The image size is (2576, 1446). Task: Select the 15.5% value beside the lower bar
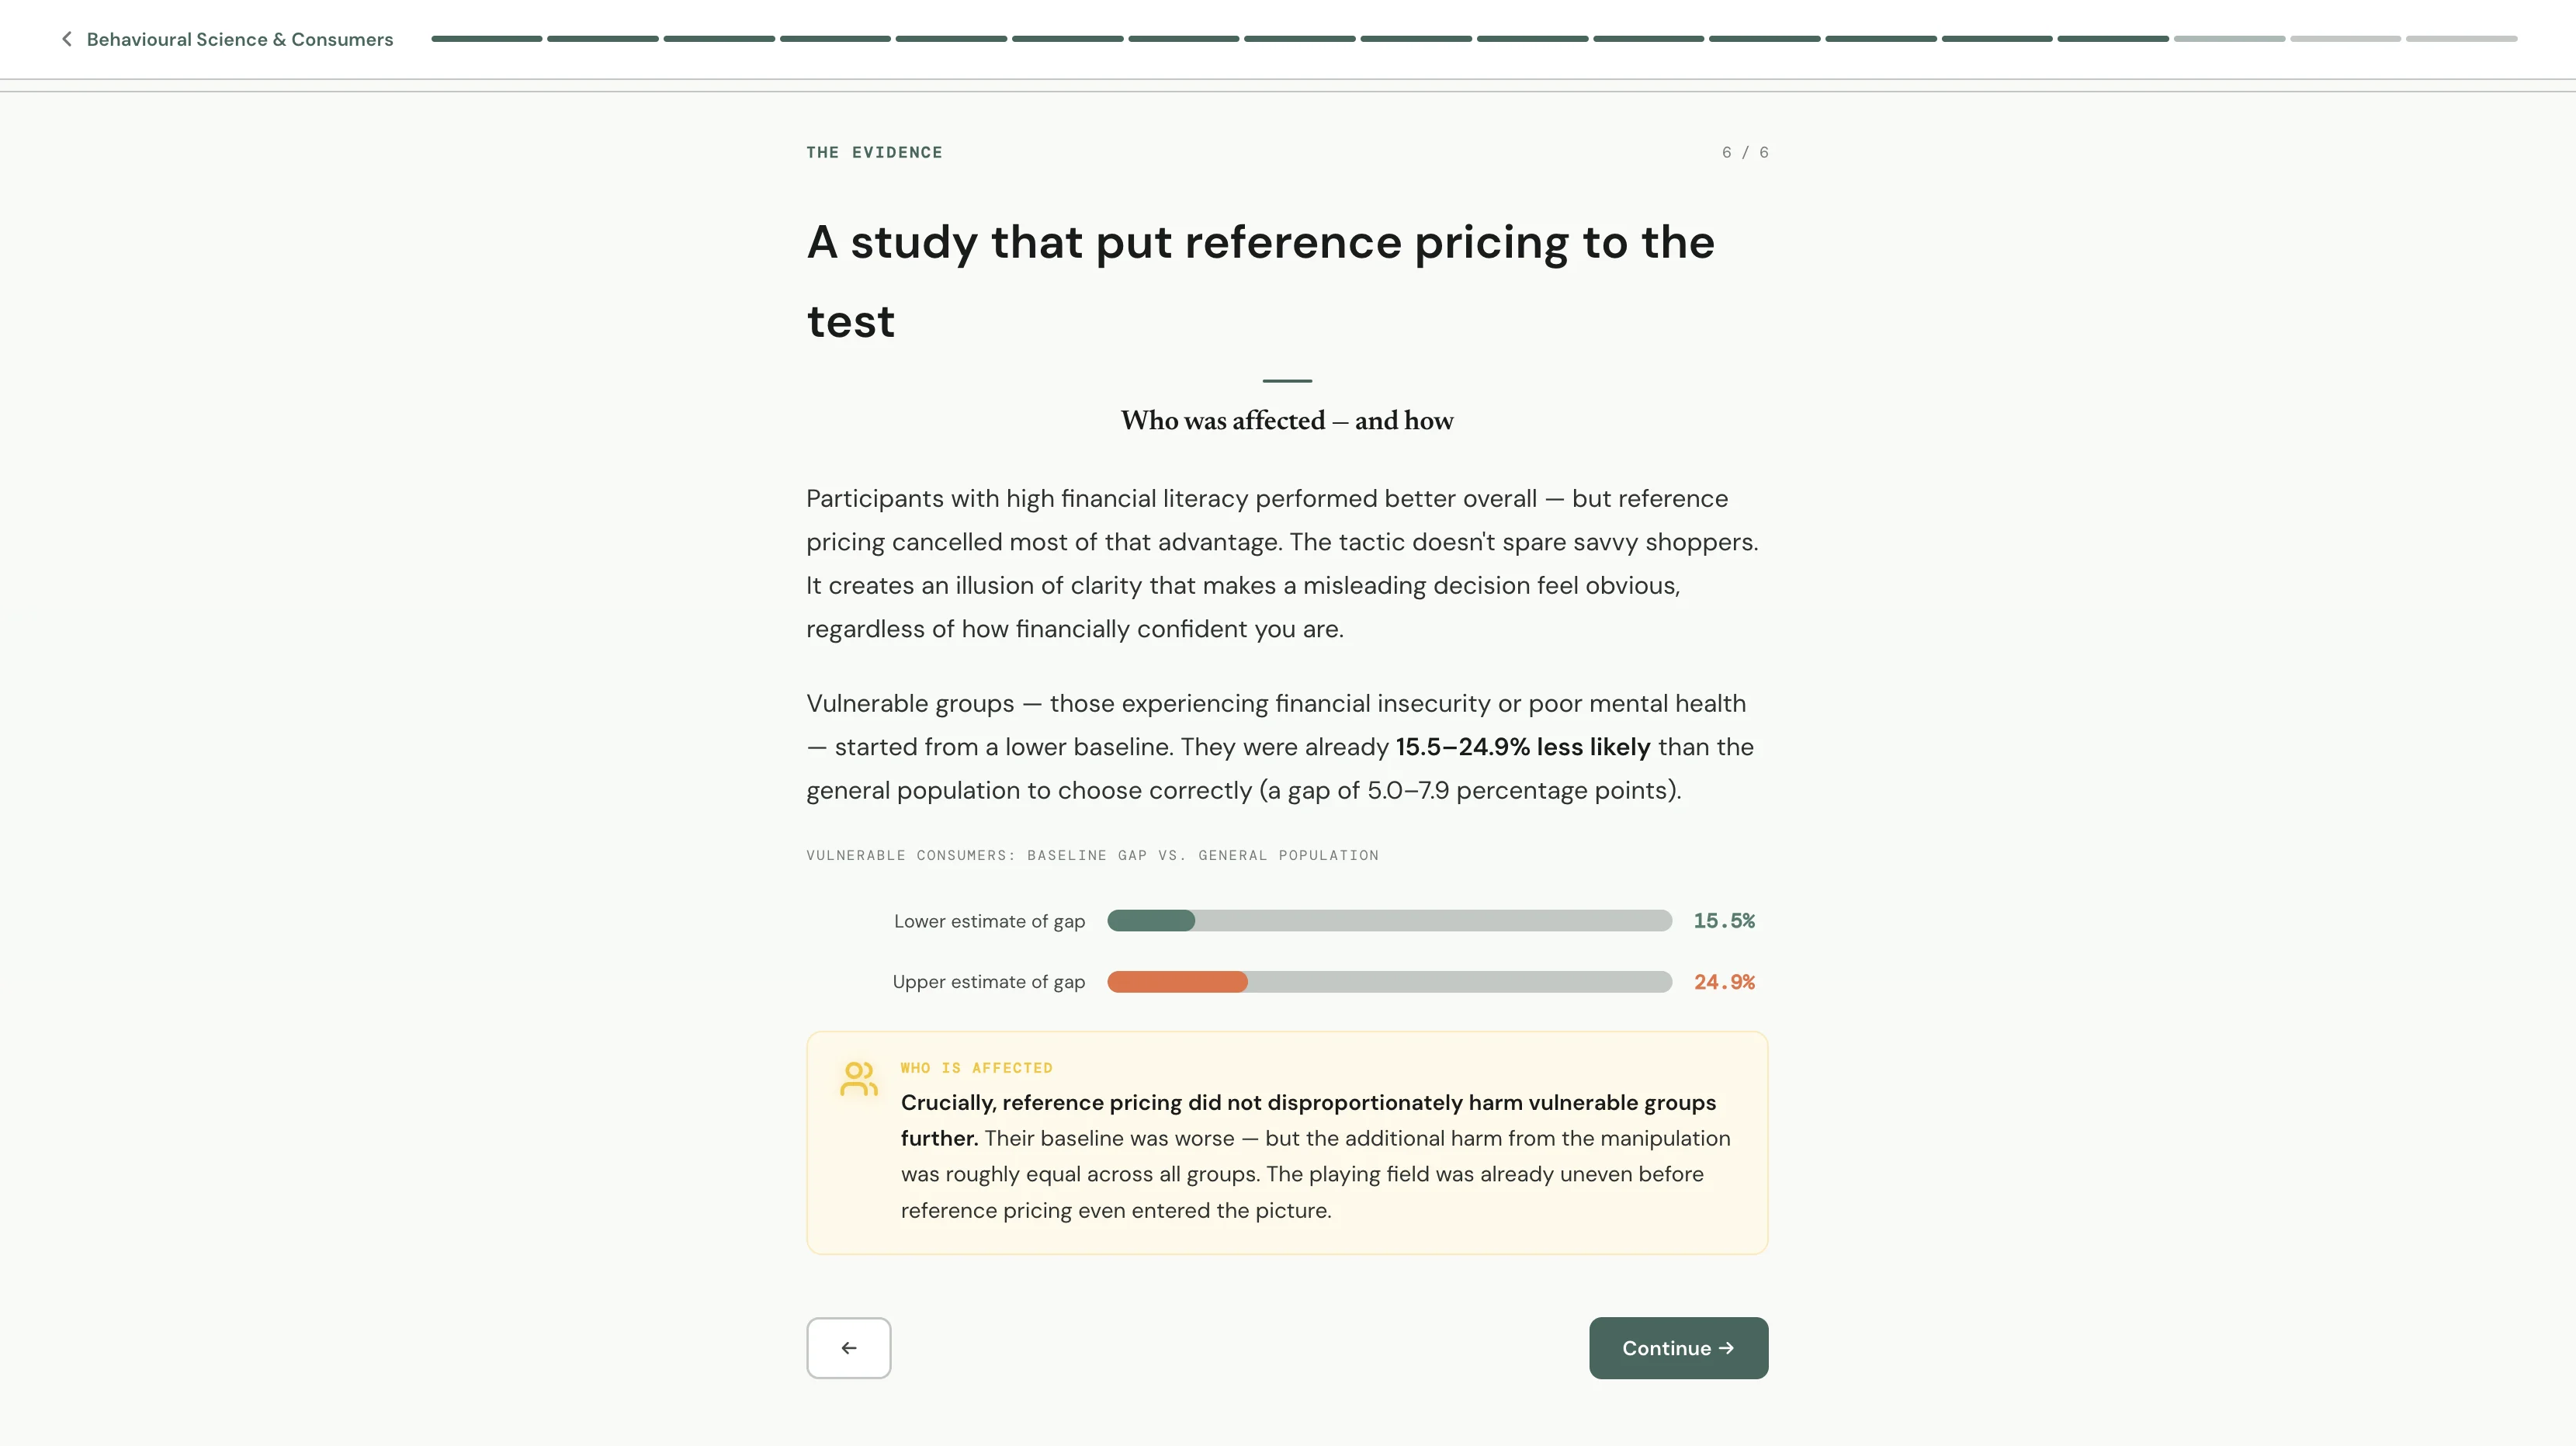click(x=1723, y=921)
